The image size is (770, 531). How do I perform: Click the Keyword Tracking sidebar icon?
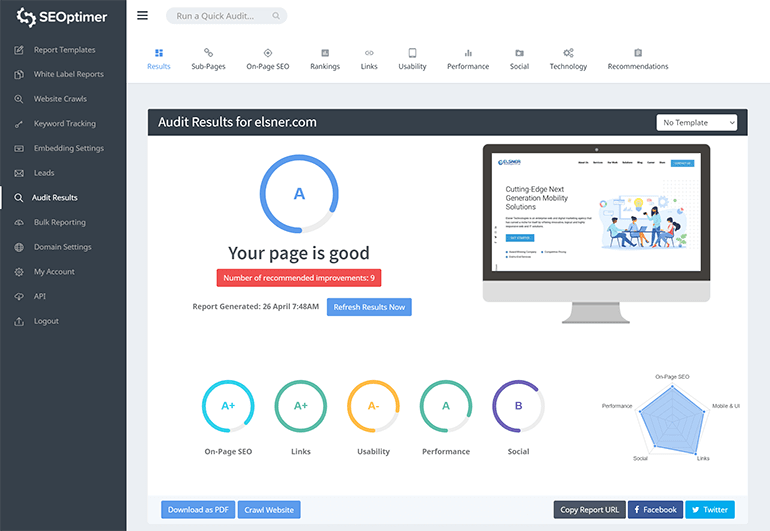[x=19, y=124]
